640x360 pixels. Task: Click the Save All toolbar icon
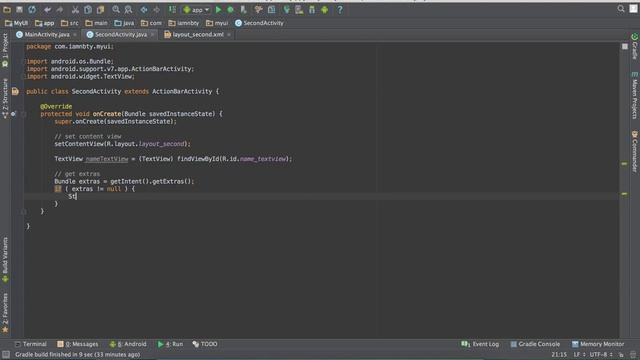[19, 9]
